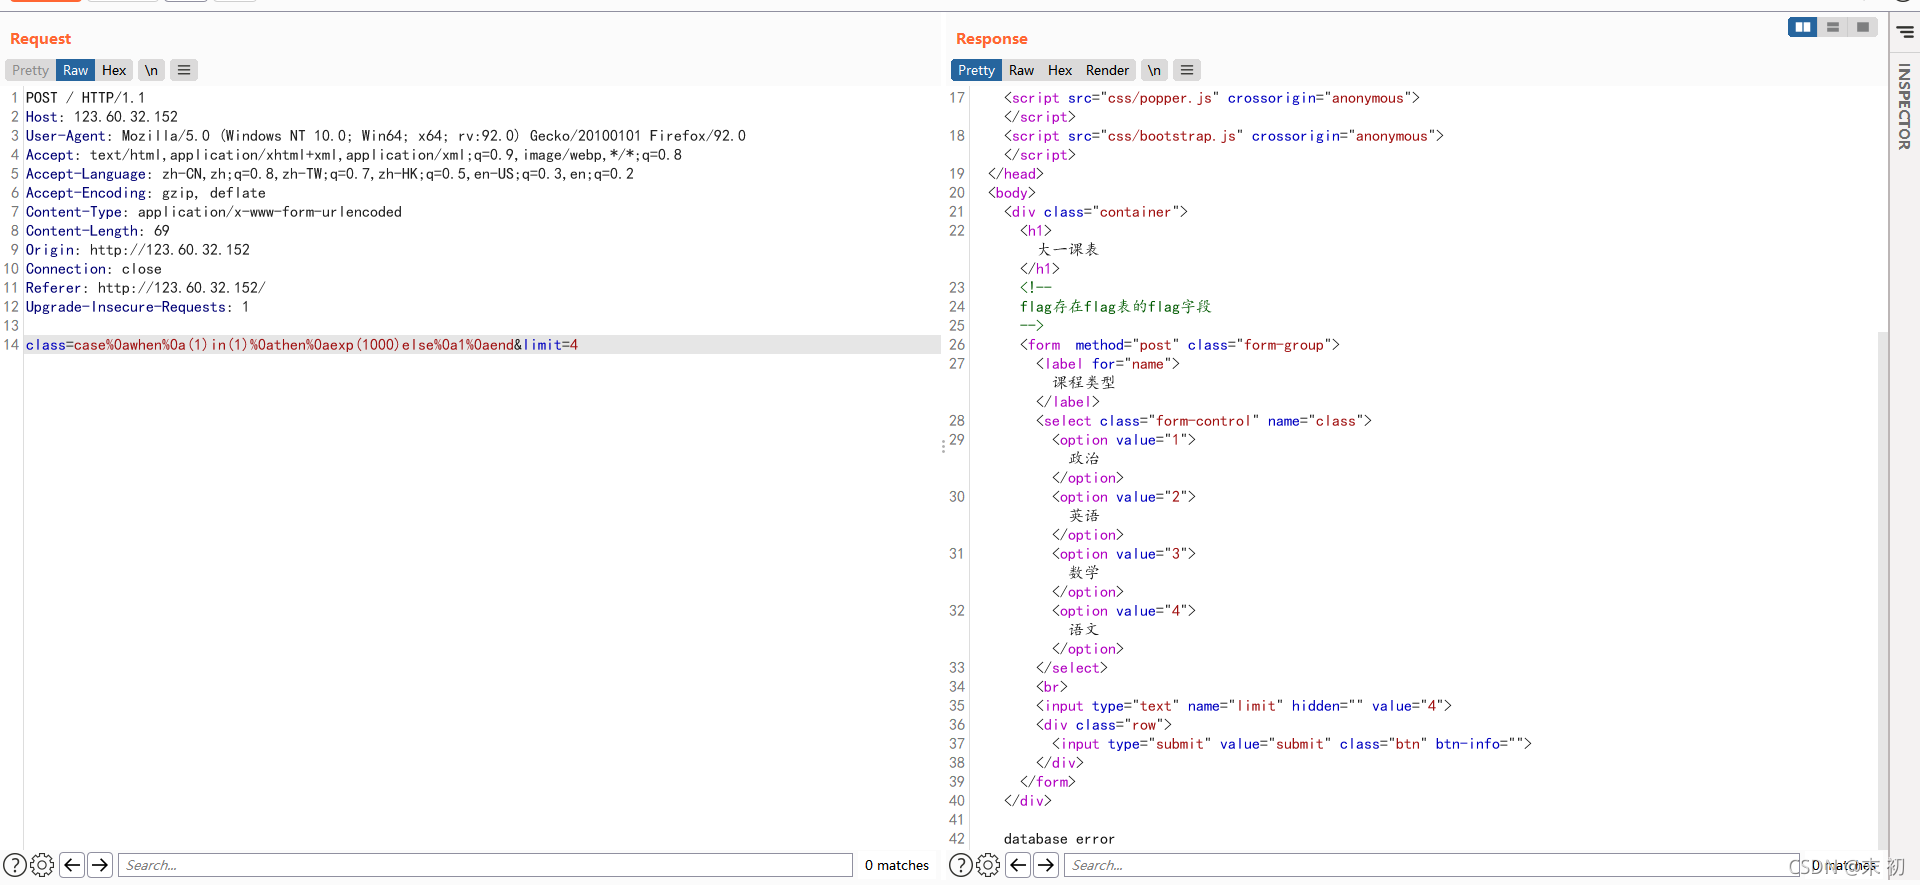Click the Origin header line
Image resolution: width=1920 pixels, height=885 pixels.
point(138,250)
